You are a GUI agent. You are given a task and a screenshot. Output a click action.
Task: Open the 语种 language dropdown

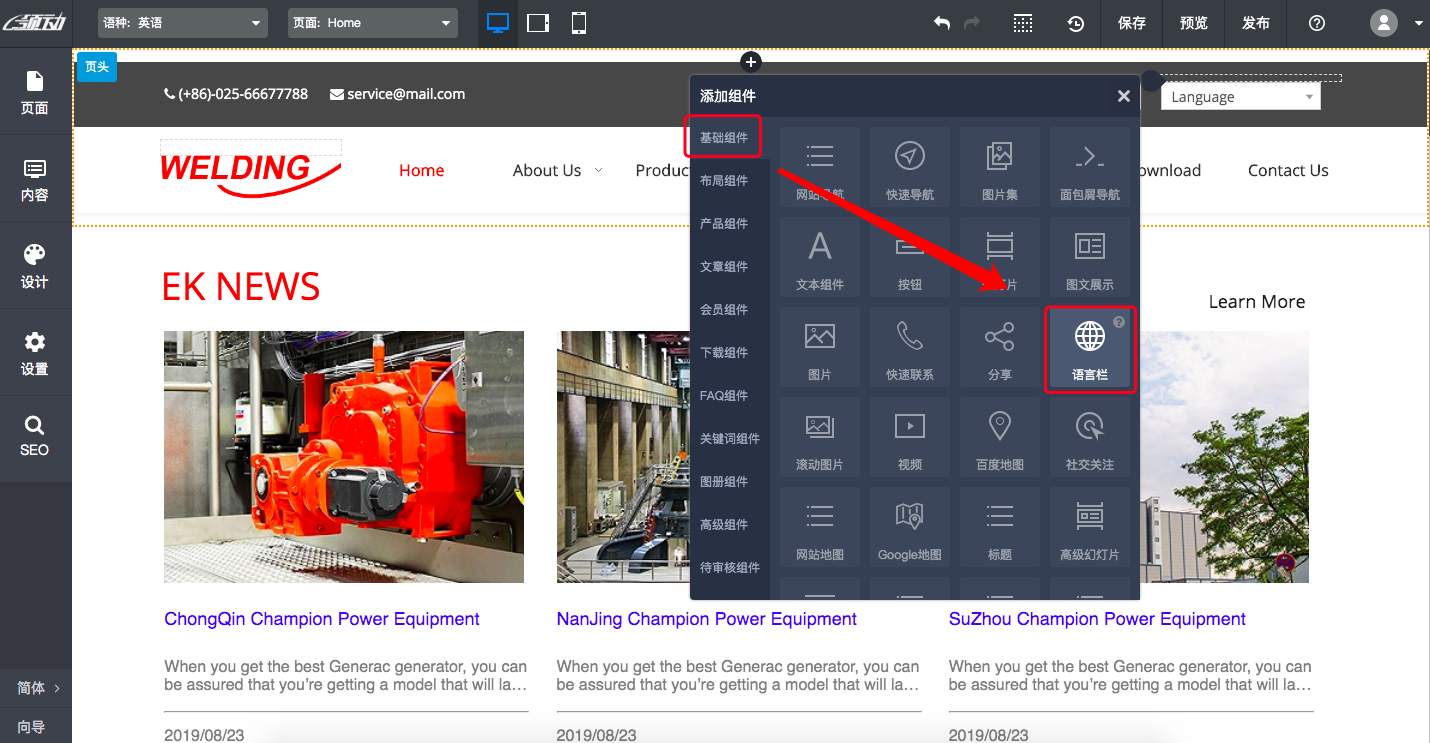pyautogui.click(x=183, y=23)
